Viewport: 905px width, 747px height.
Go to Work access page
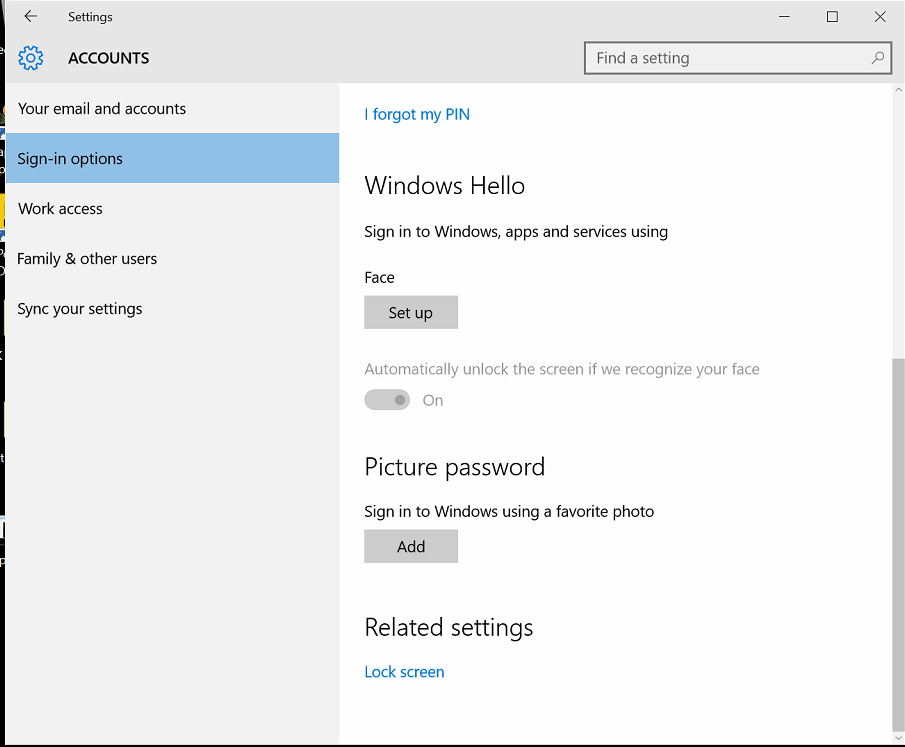[60, 209]
